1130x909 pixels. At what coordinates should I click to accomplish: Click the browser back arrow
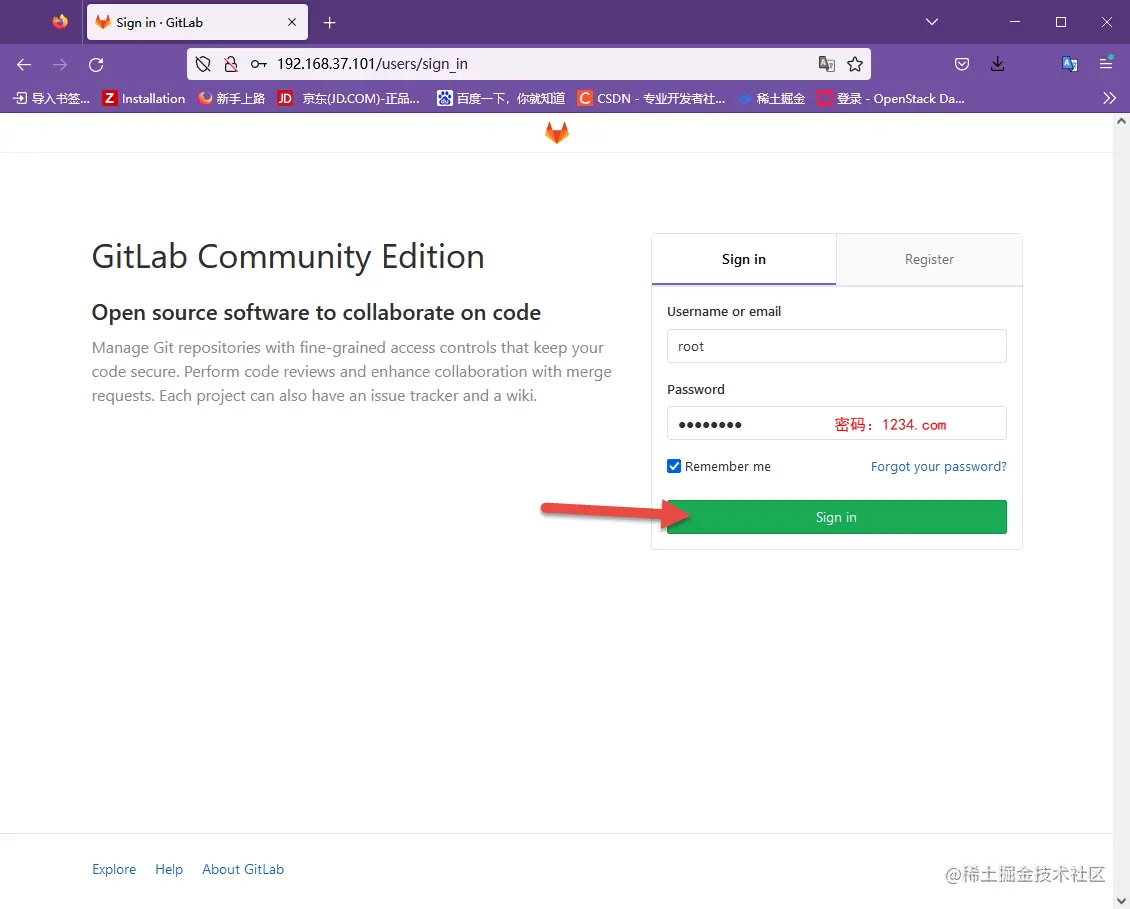click(x=24, y=65)
